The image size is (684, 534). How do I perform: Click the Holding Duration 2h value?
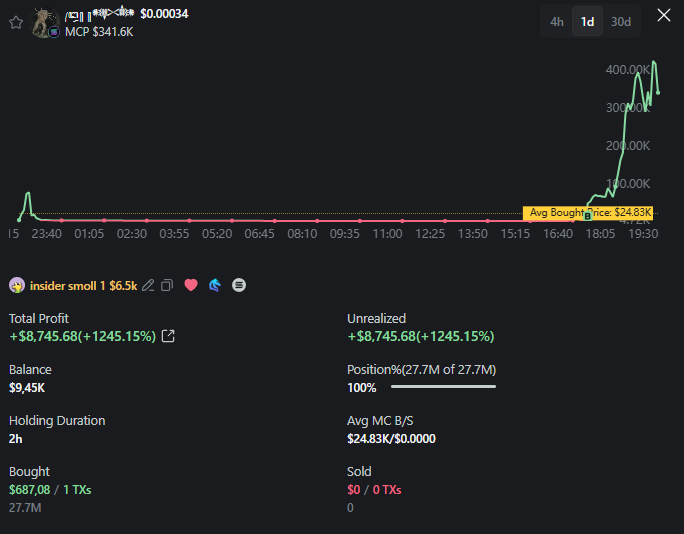15,438
